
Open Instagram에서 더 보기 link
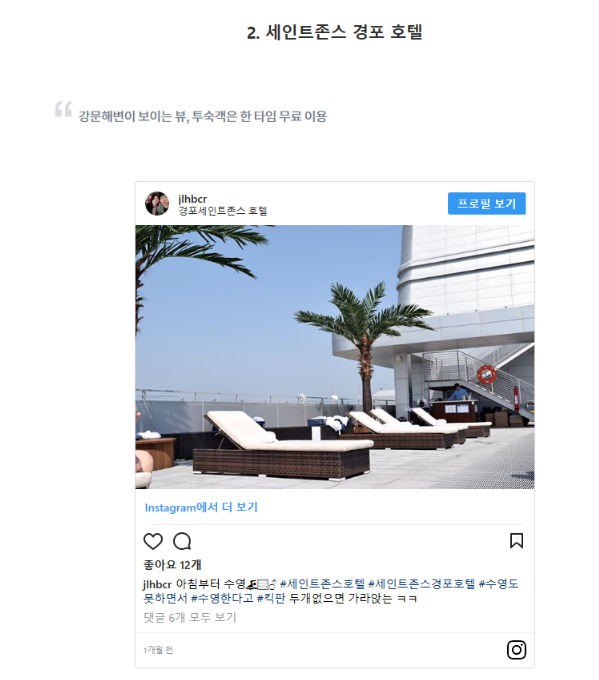(x=201, y=507)
